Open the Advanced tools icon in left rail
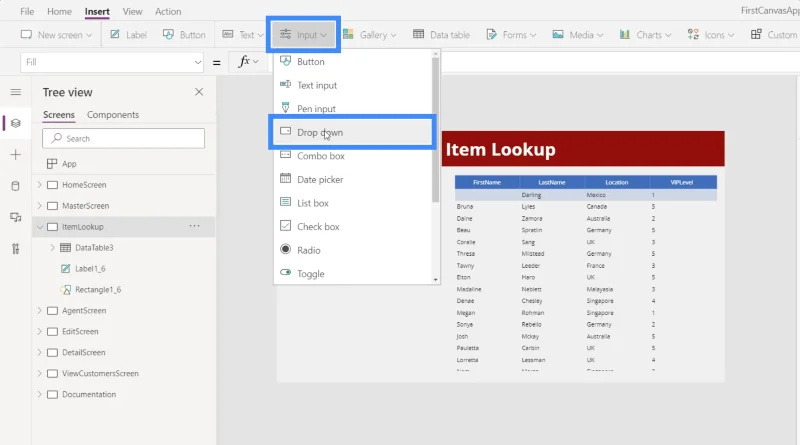Screen dimensions: 800x445 pyautogui.click(x=16, y=249)
